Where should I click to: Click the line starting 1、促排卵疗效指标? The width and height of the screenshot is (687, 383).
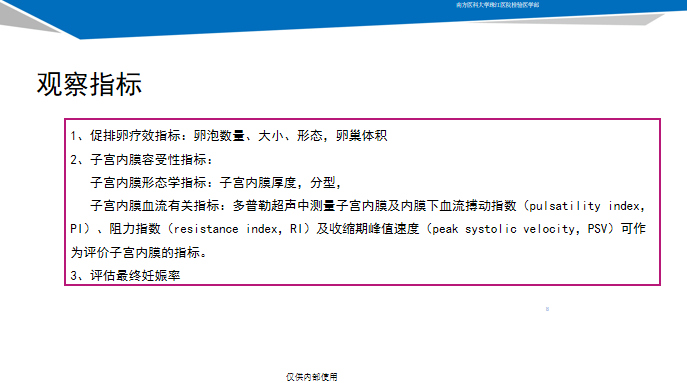click(229, 136)
